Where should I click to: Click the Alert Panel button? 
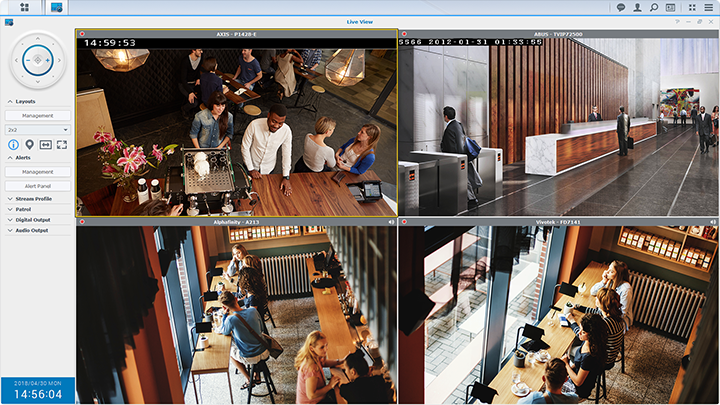[x=37, y=186]
